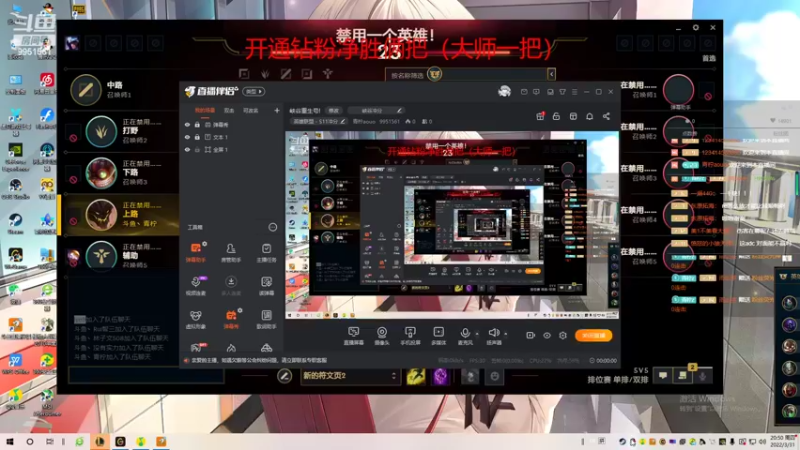This screenshot has height=450, width=800.
Task: Open the 歌词助手 tool
Action: pyautogui.click(x=266, y=319)
